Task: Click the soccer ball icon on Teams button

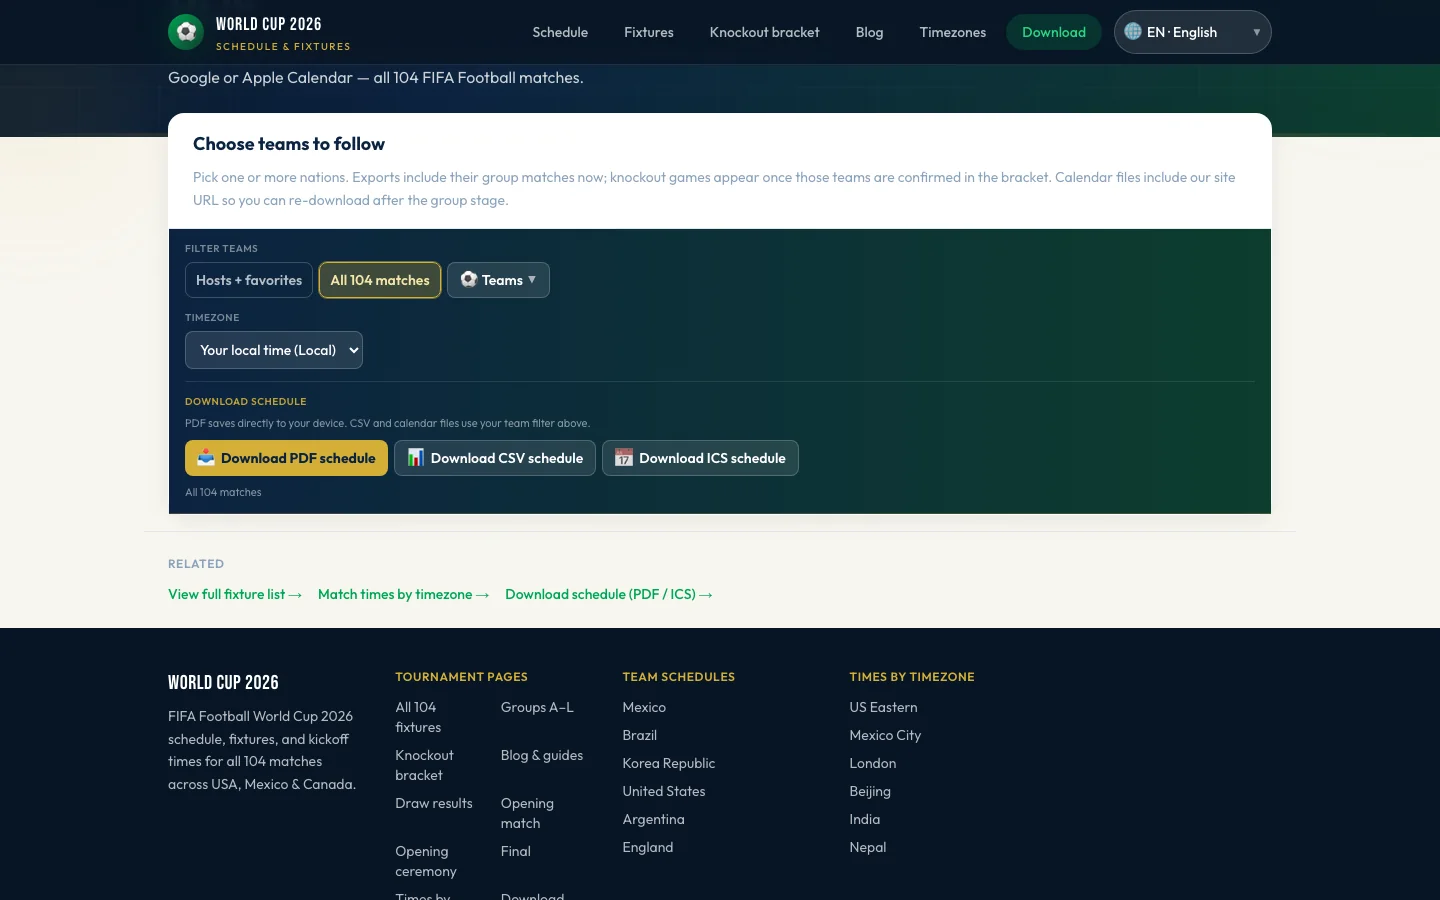Action: click(x=468, y=279)
